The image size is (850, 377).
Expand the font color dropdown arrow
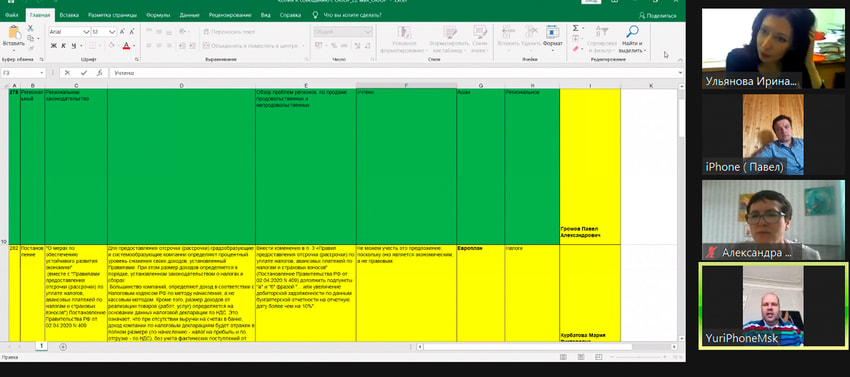[x=134, y=46]
